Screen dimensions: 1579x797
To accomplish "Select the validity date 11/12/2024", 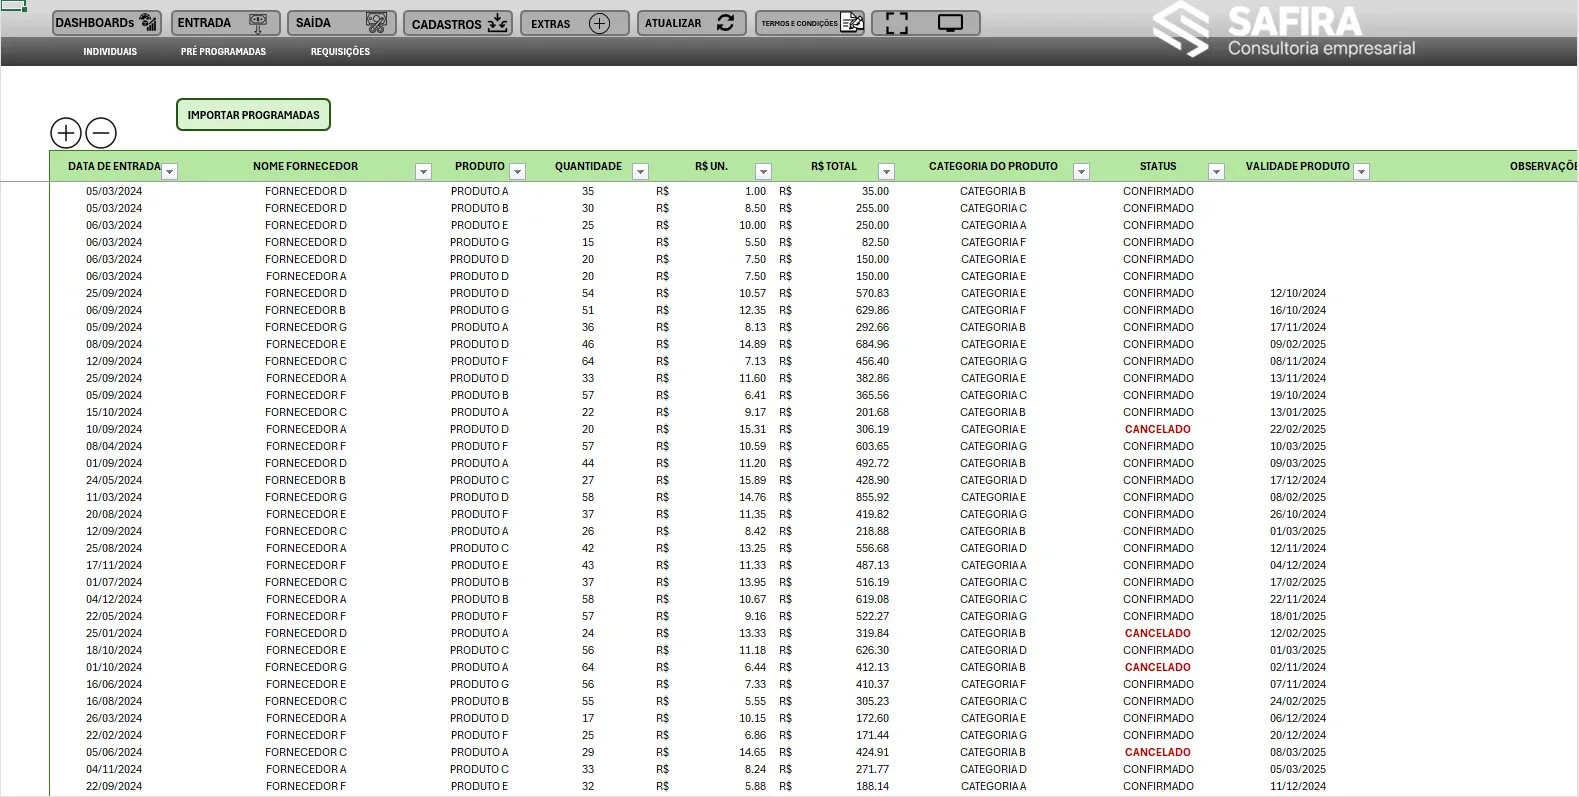I will coord(1298,786).
